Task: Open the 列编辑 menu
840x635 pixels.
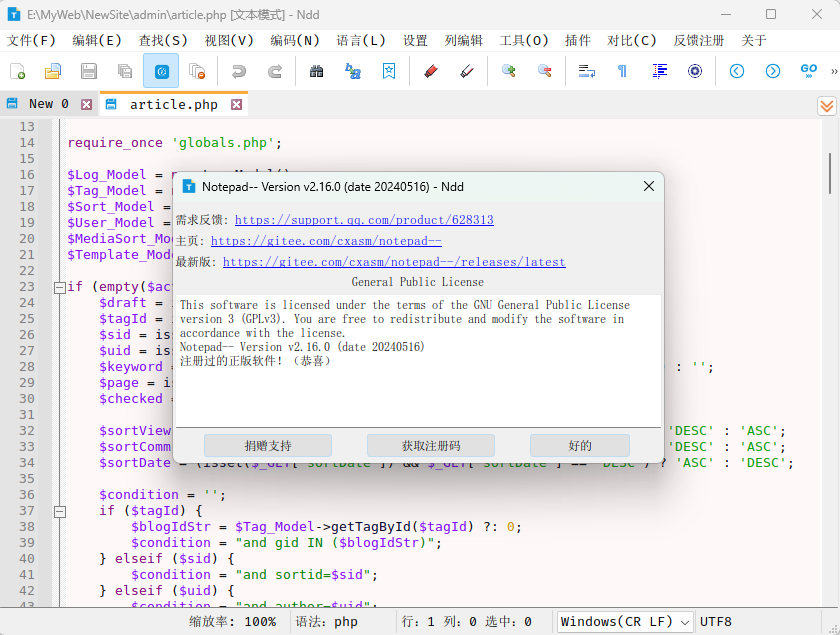Action: 464,41
